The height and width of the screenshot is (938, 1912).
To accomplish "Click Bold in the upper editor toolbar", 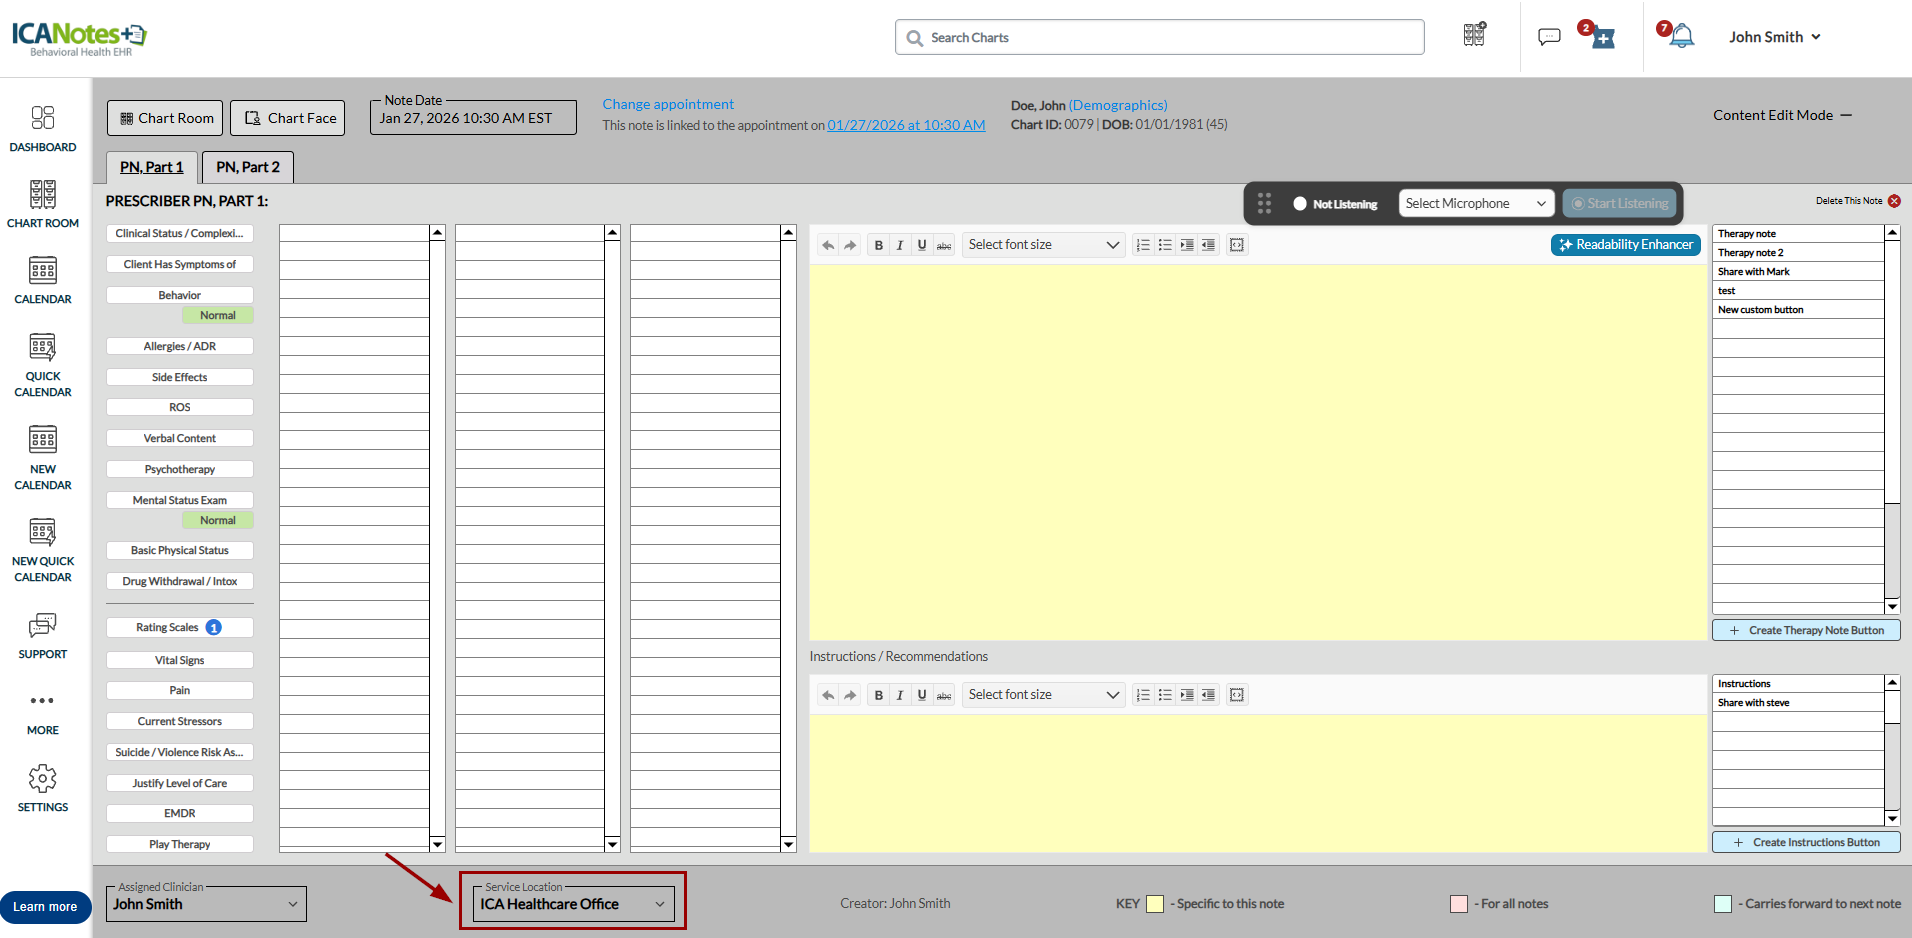I will tap(878, 245).
